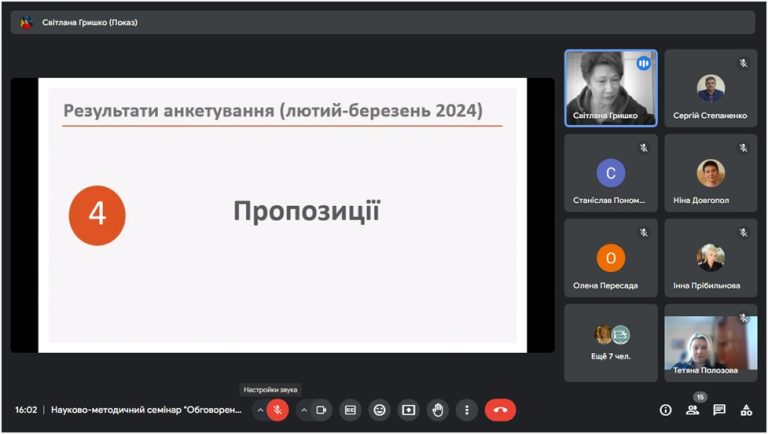Turn on closed captions
Viewport: 768px width, 434px height.
coord(350,410)
